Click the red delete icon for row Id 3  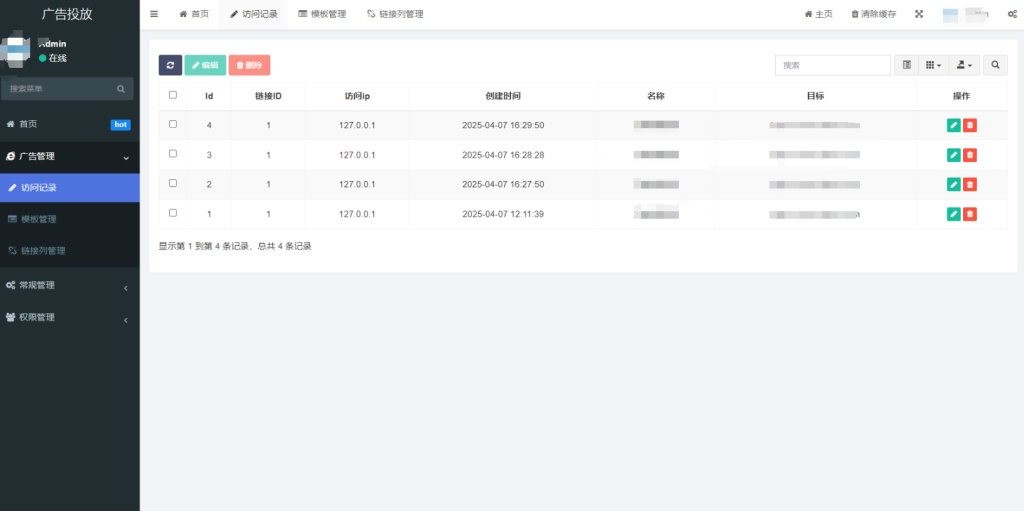tap(970, 155)
